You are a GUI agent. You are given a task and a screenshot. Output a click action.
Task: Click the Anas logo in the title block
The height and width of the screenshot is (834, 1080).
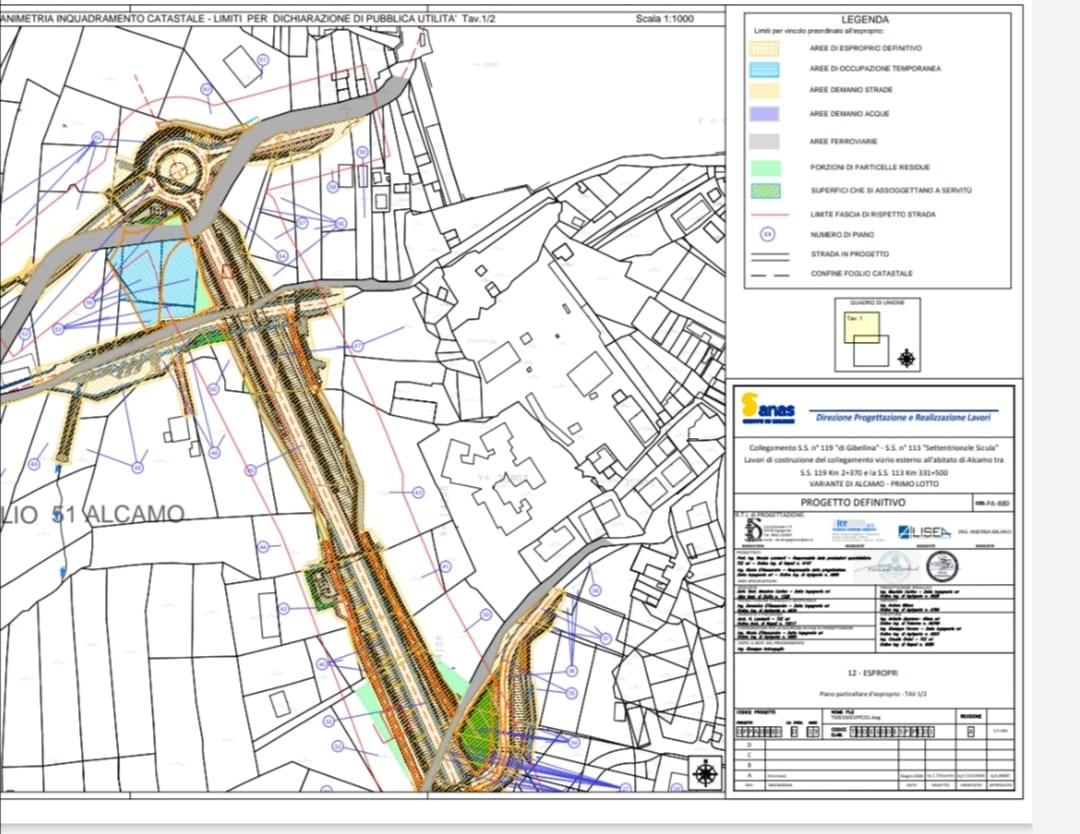click(x=767, y=408)
